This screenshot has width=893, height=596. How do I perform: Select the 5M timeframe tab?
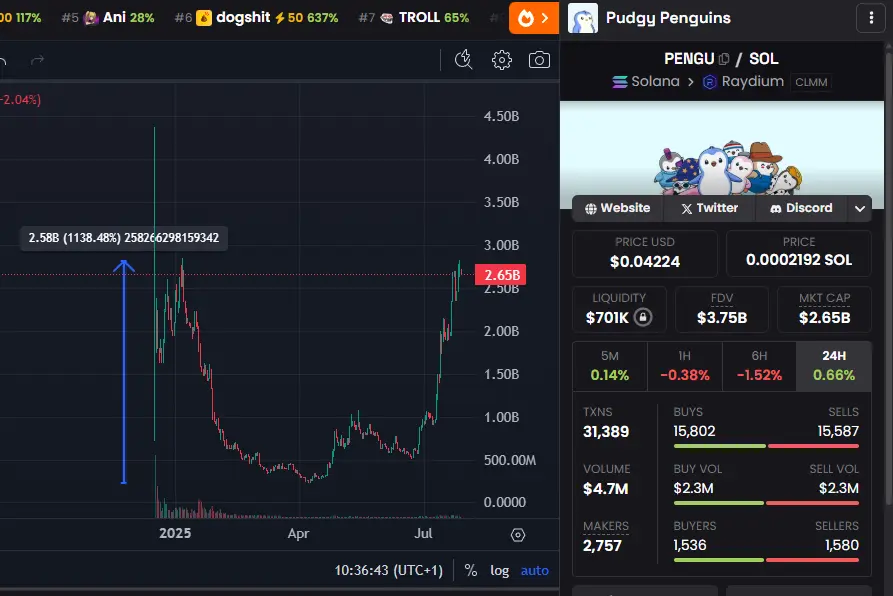(x=610, y=367)
